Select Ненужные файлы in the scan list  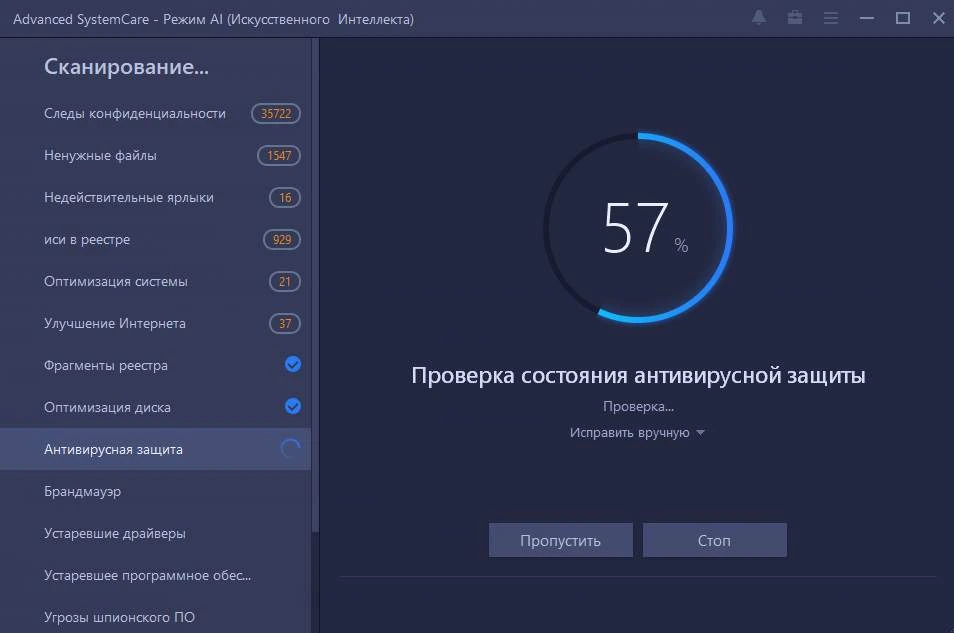[155, 155]
